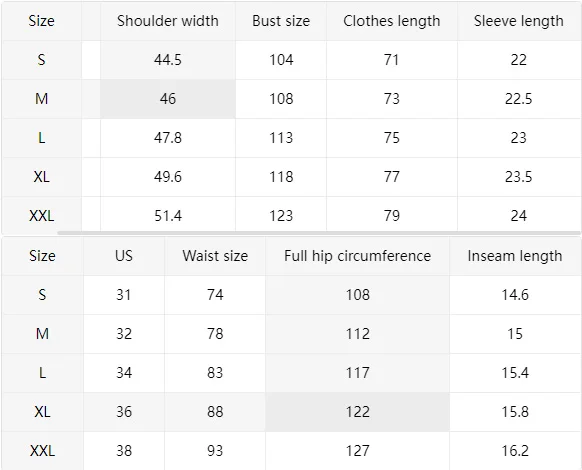
Task: Click the Sleeve length header
Action: coord(519,21)
